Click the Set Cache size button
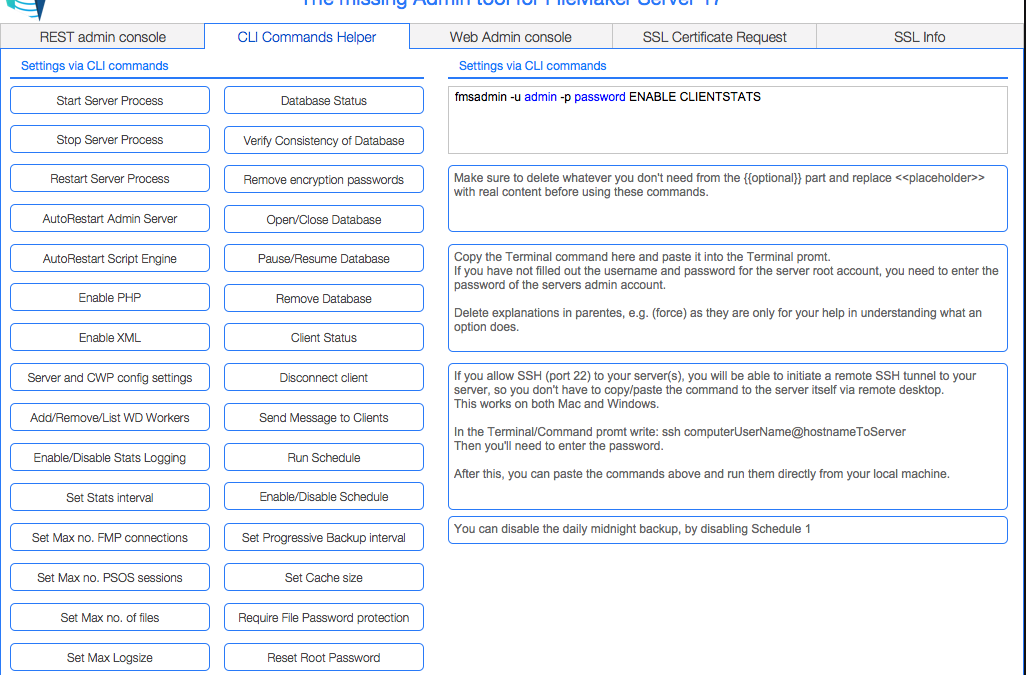The image size is (1026, 675). pos(324,578)
